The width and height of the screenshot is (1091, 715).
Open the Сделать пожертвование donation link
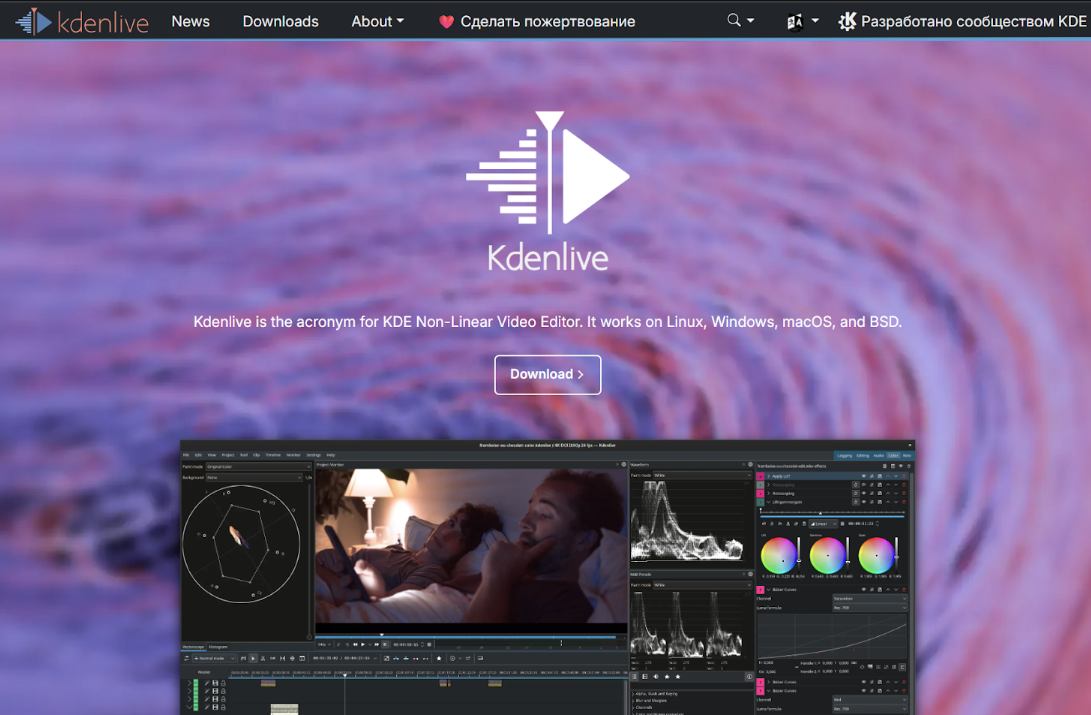tap(537, 22)
